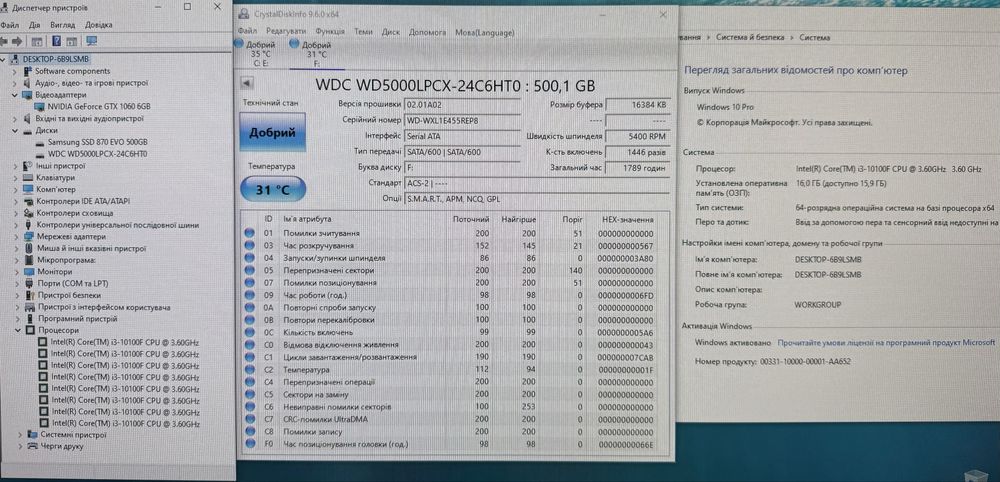Viewport: 1000px width, 482px height.
Task: Scan for hardware changes monitor icon
Action: coord(92,41)
